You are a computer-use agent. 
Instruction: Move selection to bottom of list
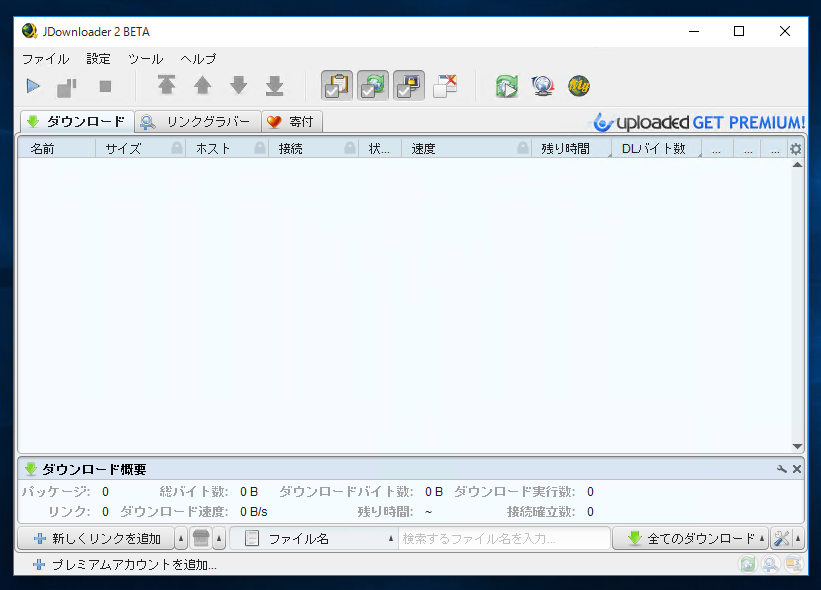[x=274, y=86]
